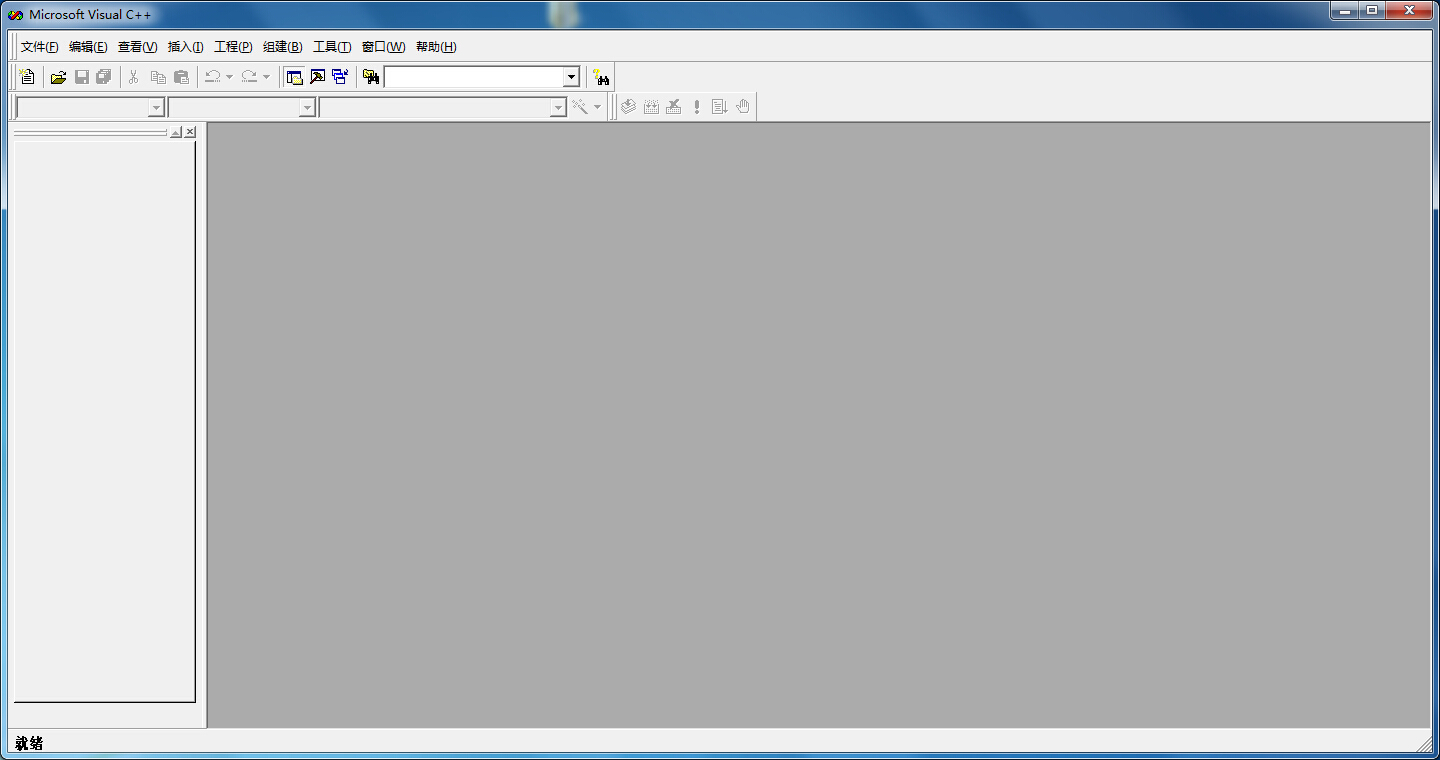1440x760 pixels.
Task: Click the Save floppy disk icon
Action: coord(81,77)
